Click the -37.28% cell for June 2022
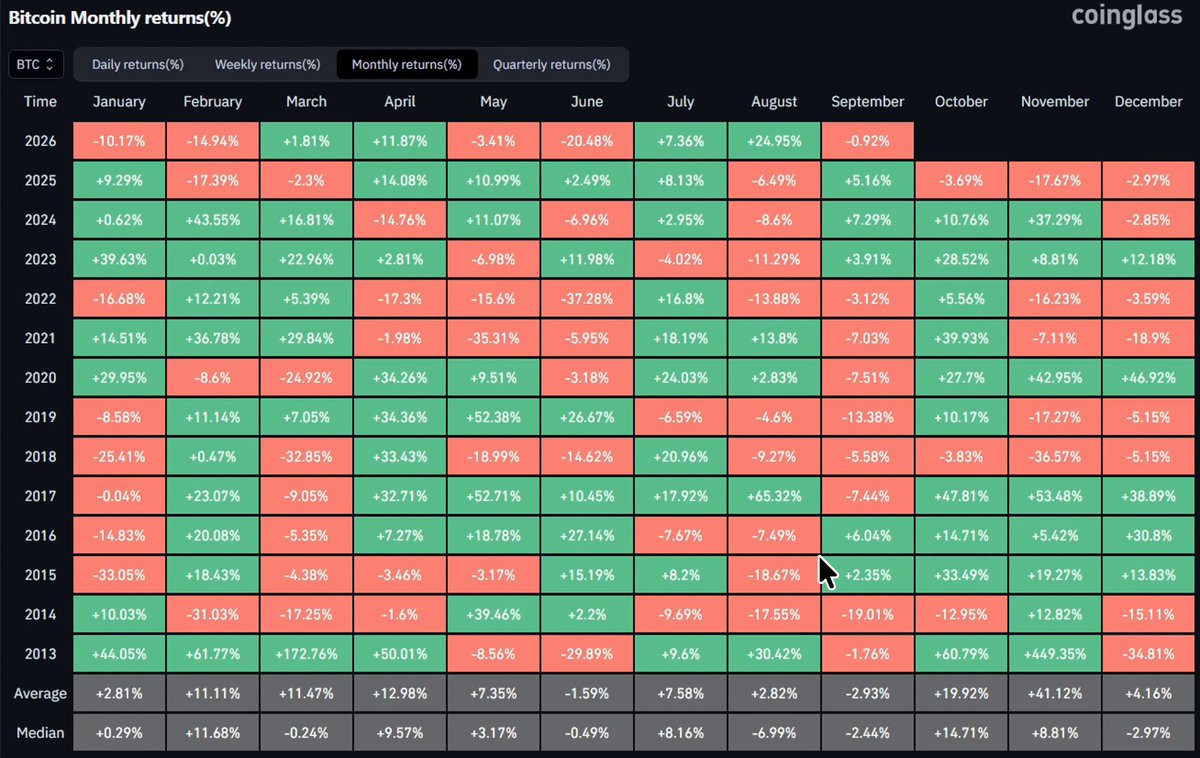 click(587, 299)
